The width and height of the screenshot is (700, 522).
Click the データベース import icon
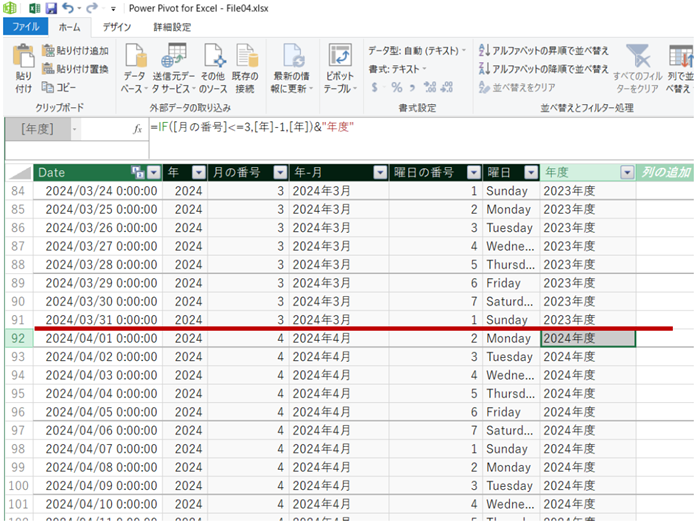(133, 58)
